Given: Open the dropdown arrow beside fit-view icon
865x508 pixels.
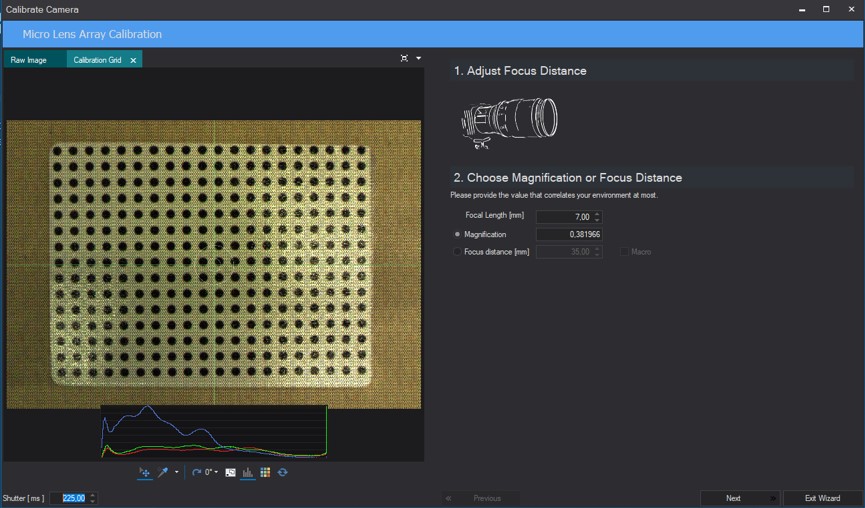Looking at the screenshot, I should [419, 58].
